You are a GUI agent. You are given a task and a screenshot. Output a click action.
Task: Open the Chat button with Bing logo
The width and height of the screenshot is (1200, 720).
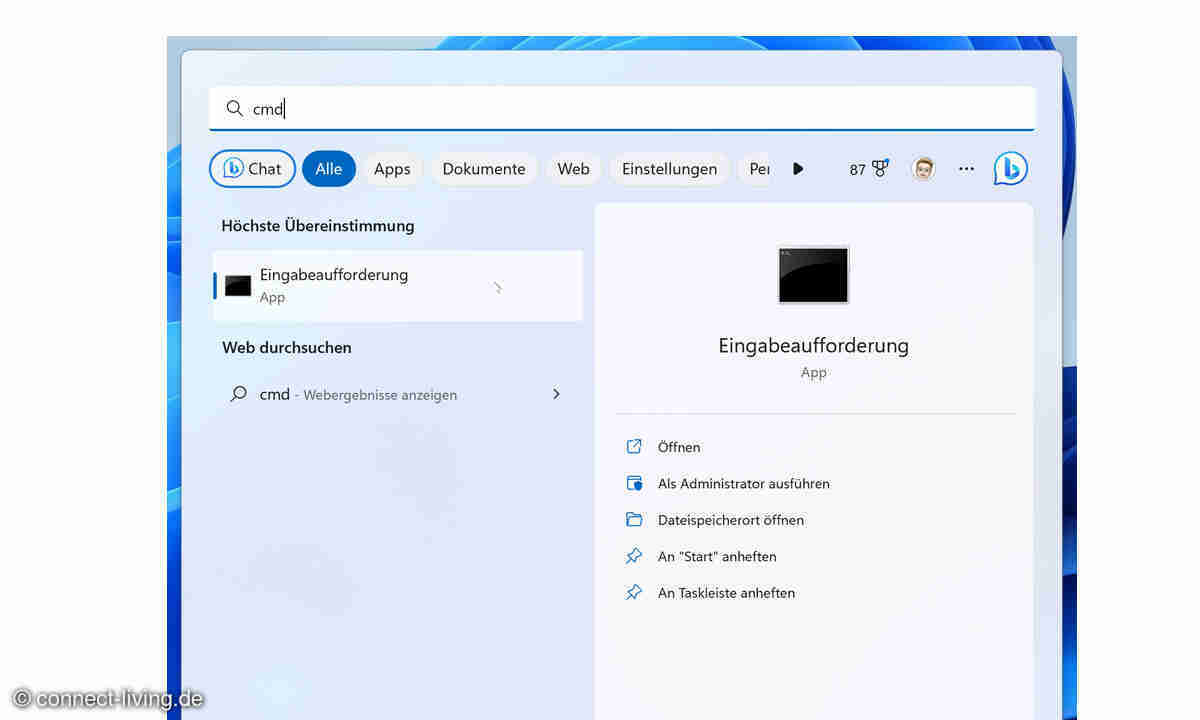(252, 169)
